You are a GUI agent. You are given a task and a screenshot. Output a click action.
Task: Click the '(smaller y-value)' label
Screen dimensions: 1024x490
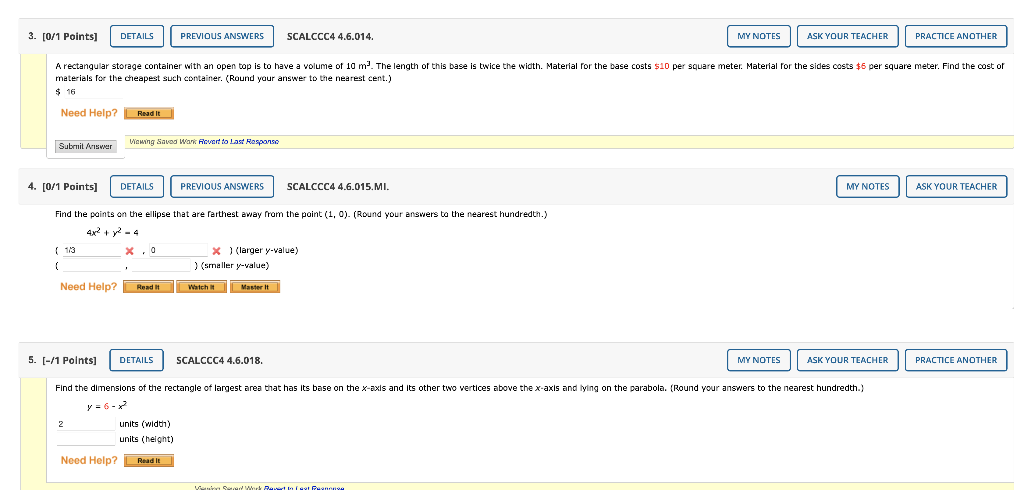pos(235,265)
